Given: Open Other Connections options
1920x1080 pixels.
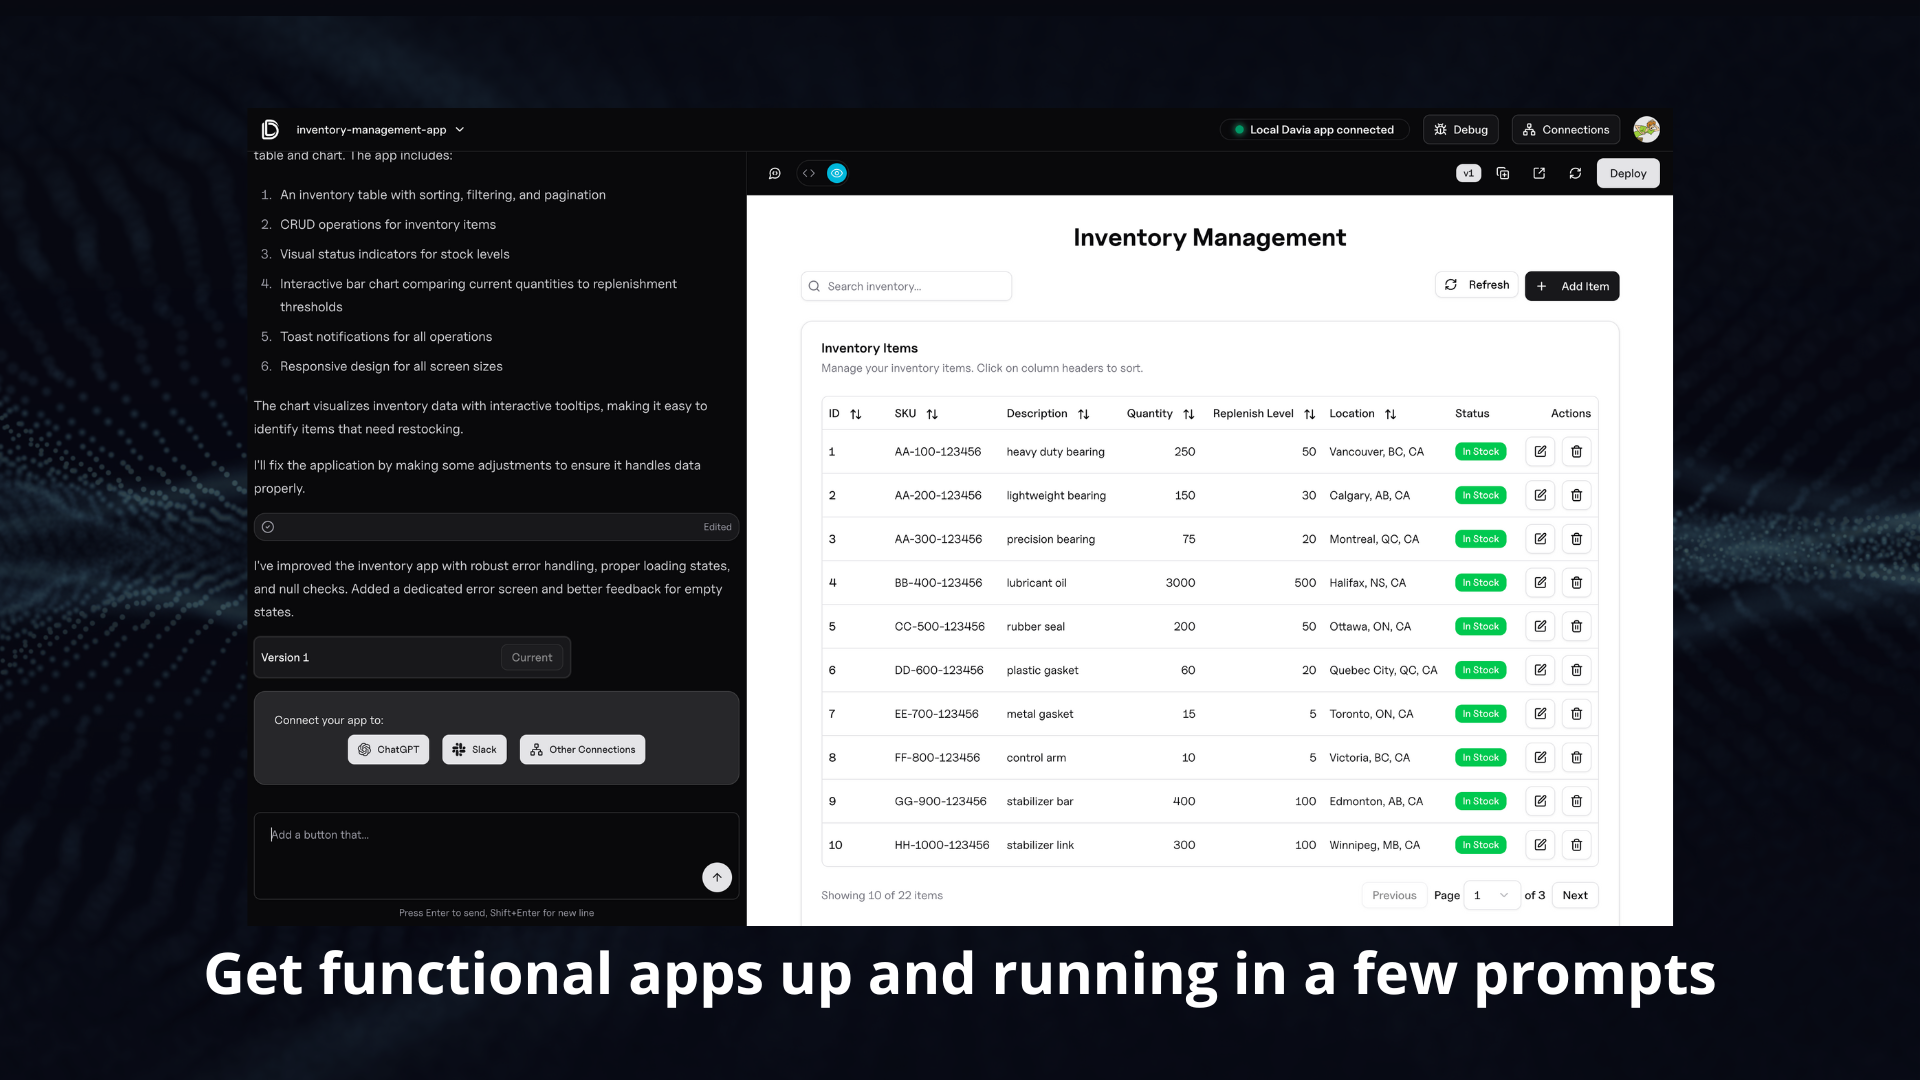Looking at the screenshot, I should coord(582,750).
